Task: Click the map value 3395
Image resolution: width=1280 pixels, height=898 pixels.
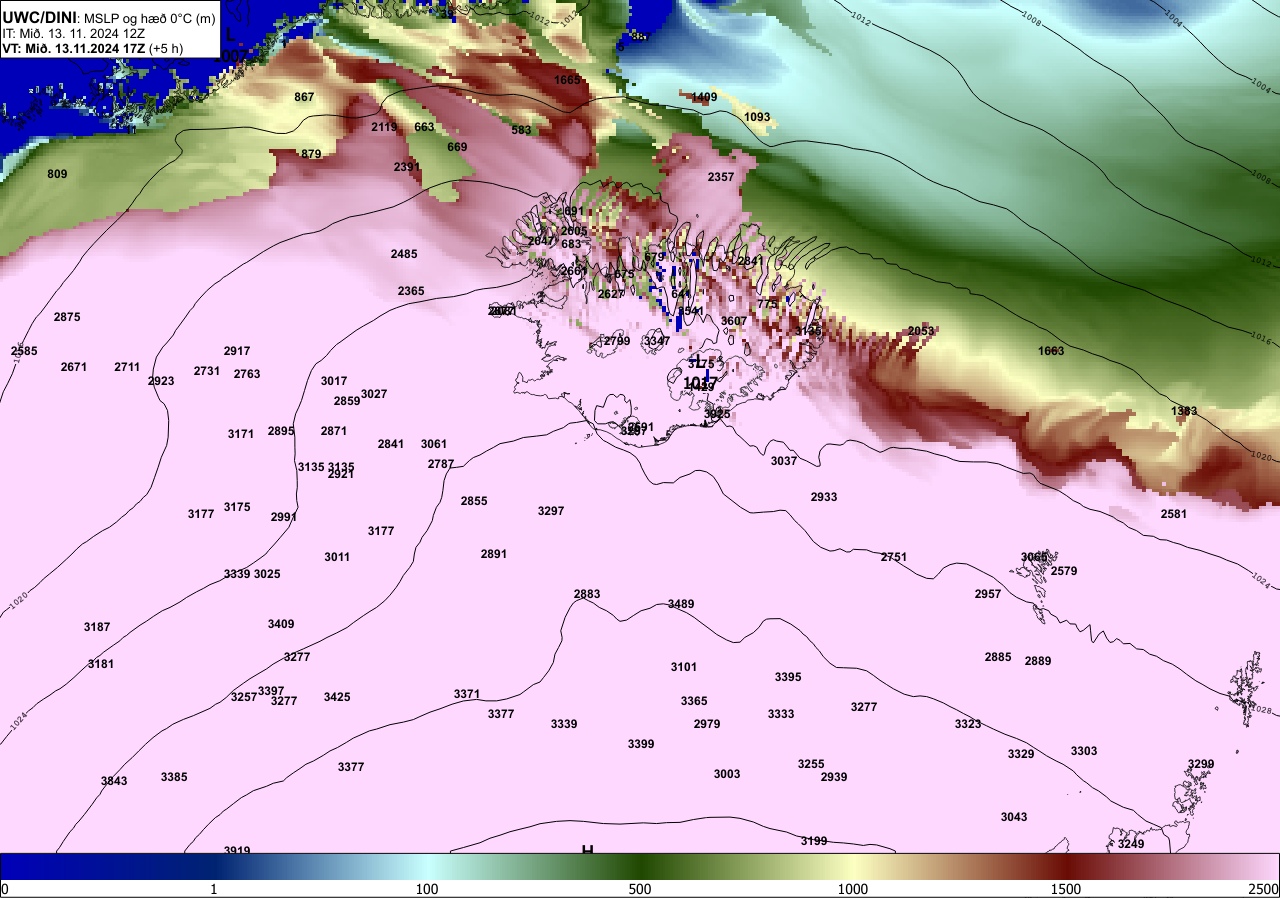Action: pos(788,677)
